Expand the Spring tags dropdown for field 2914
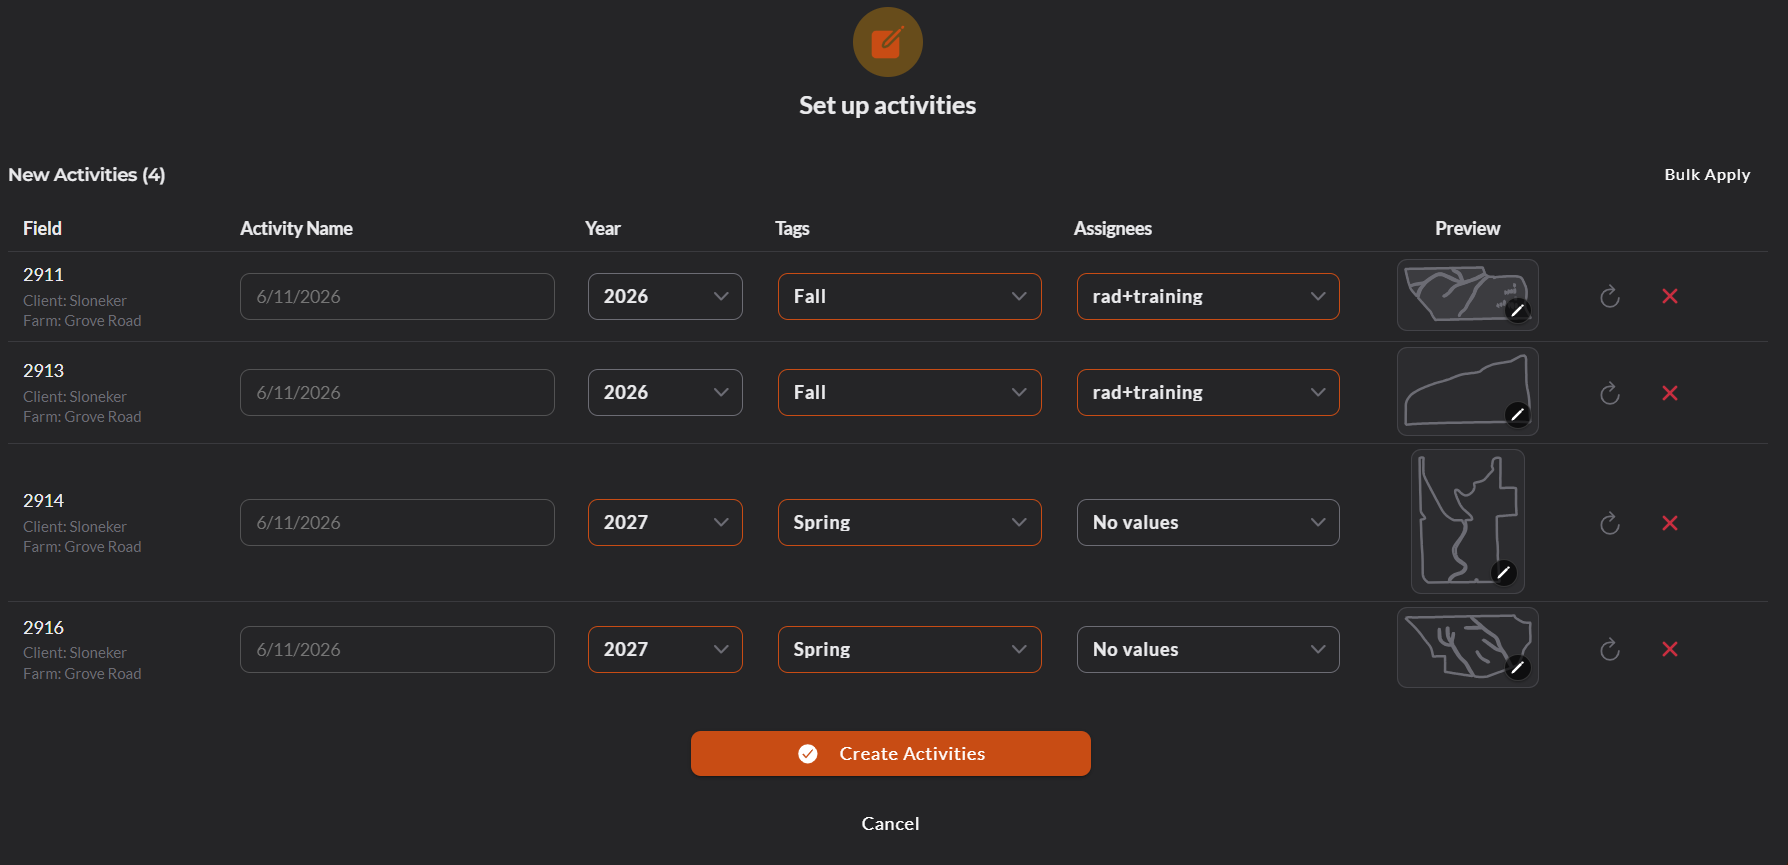 pyautogui.click(x=910, y=522)
